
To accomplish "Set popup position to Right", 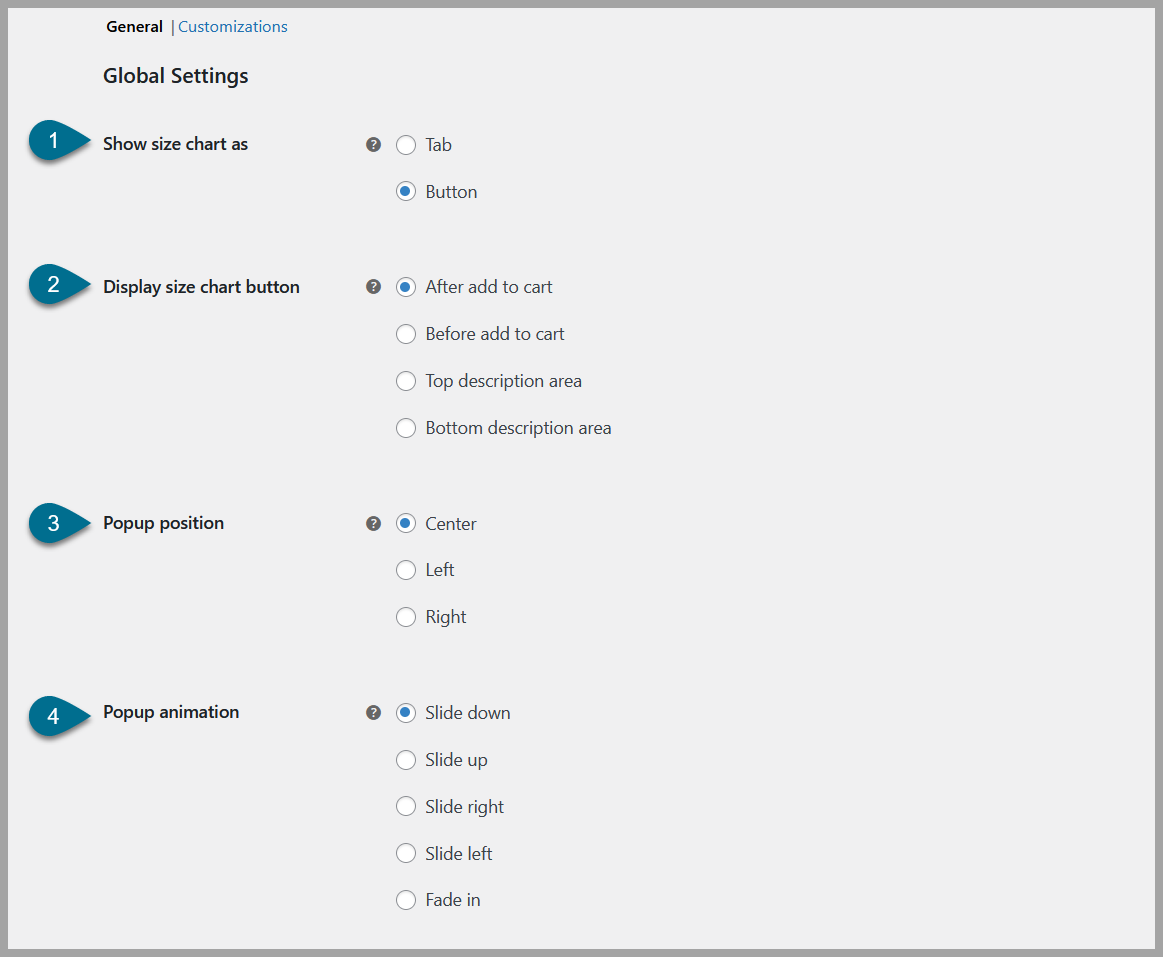I will coord(406,617).
